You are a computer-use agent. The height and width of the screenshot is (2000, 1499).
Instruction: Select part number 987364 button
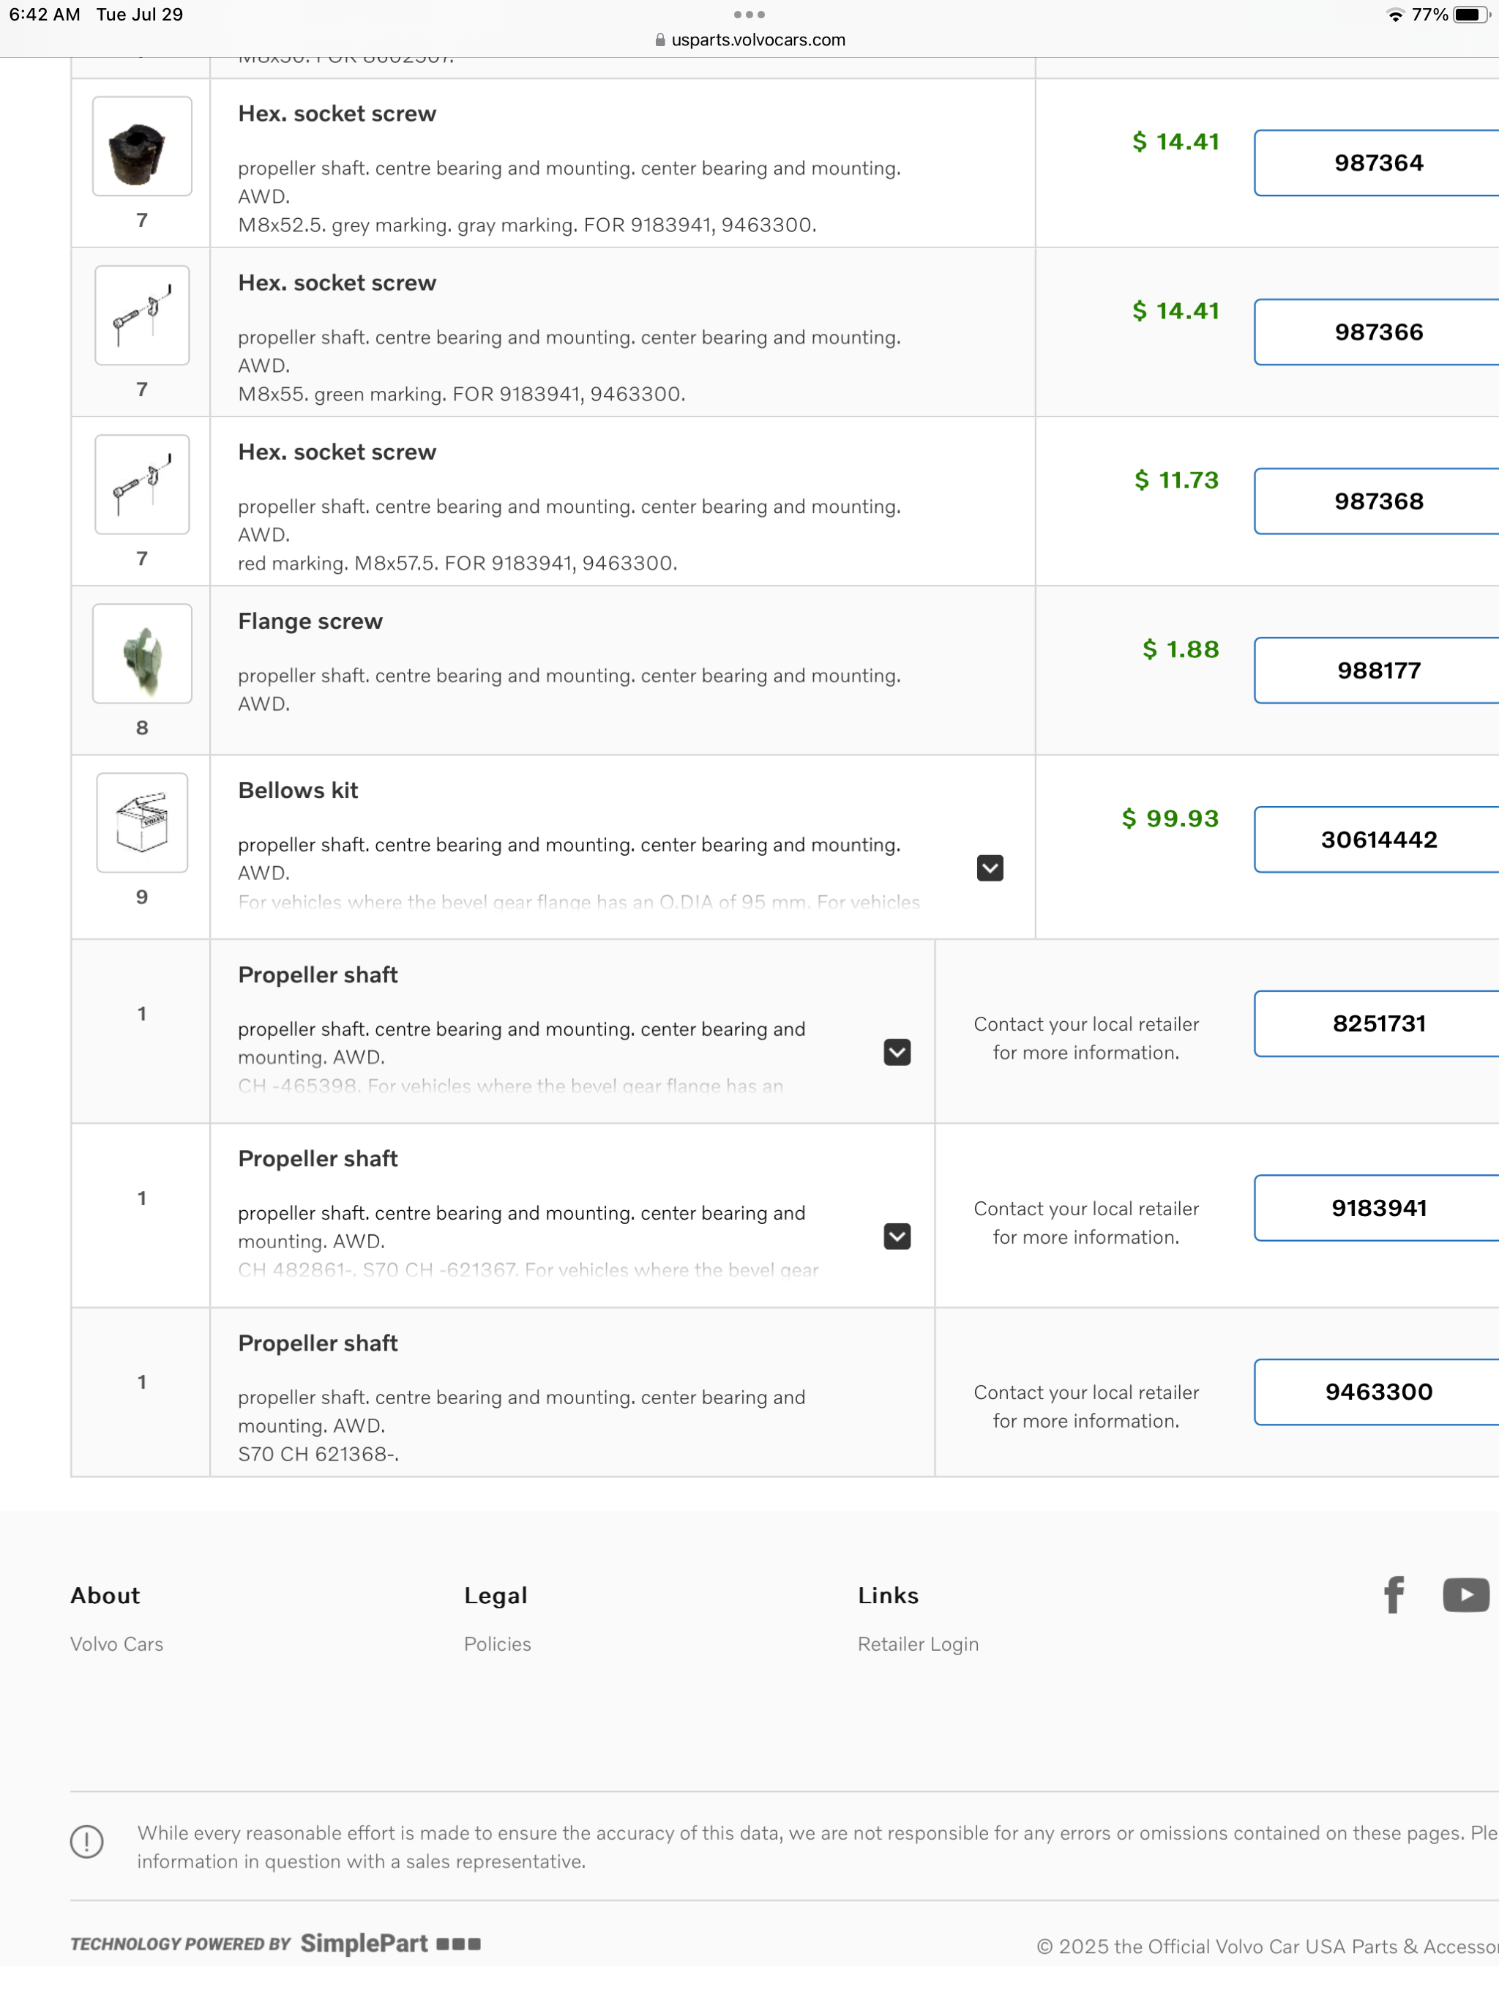tap(1377, 163)
